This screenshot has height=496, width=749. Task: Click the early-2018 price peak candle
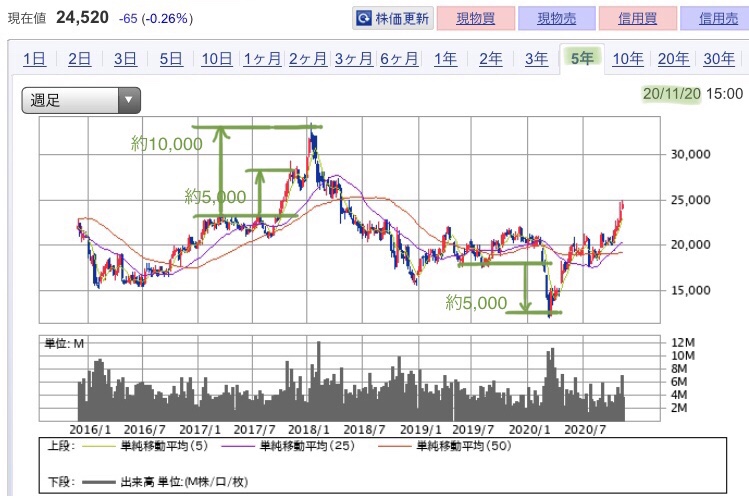coord(312,139)
